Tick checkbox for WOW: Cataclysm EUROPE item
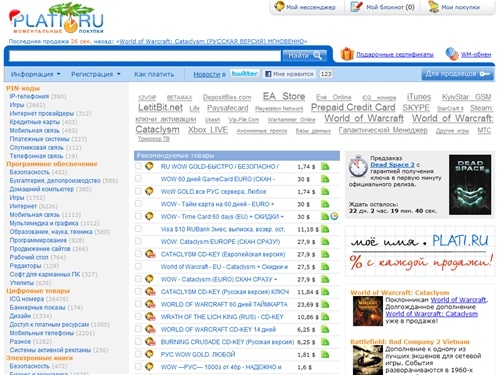This screenshot has height=375, width=500. 138,241
